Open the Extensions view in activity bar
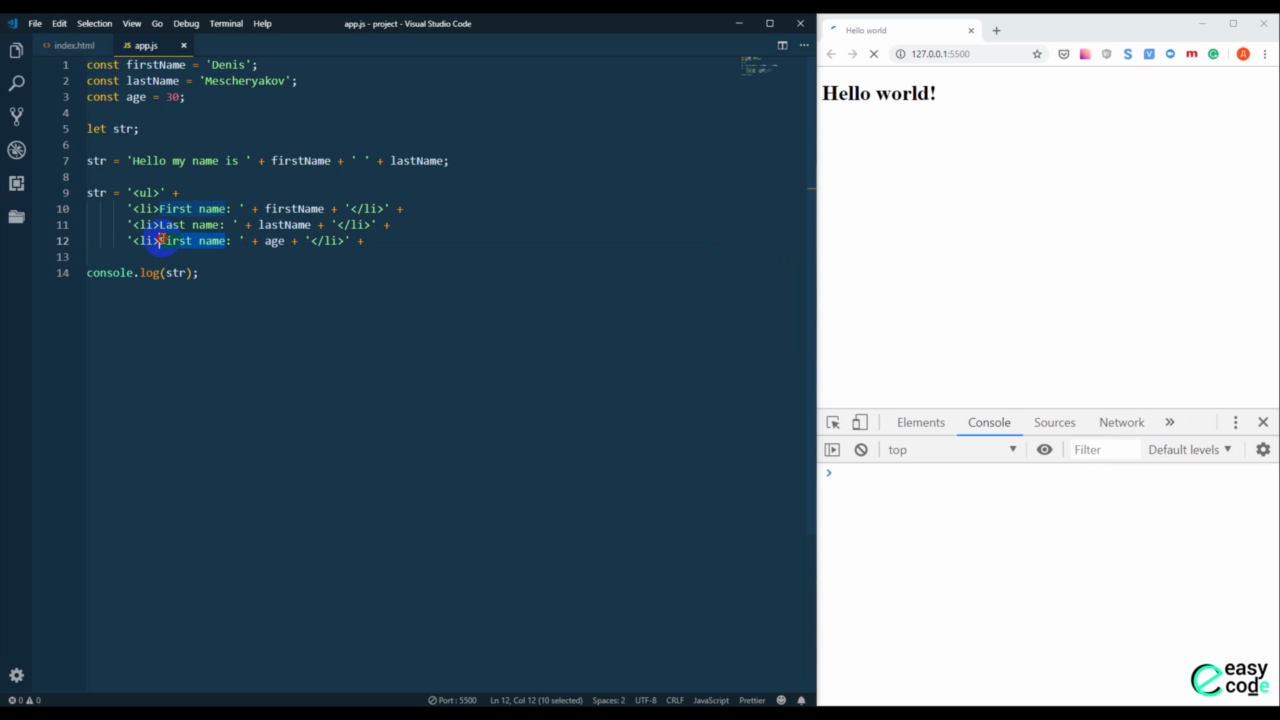Screen dimensions: 1280x720 point(16,183)
